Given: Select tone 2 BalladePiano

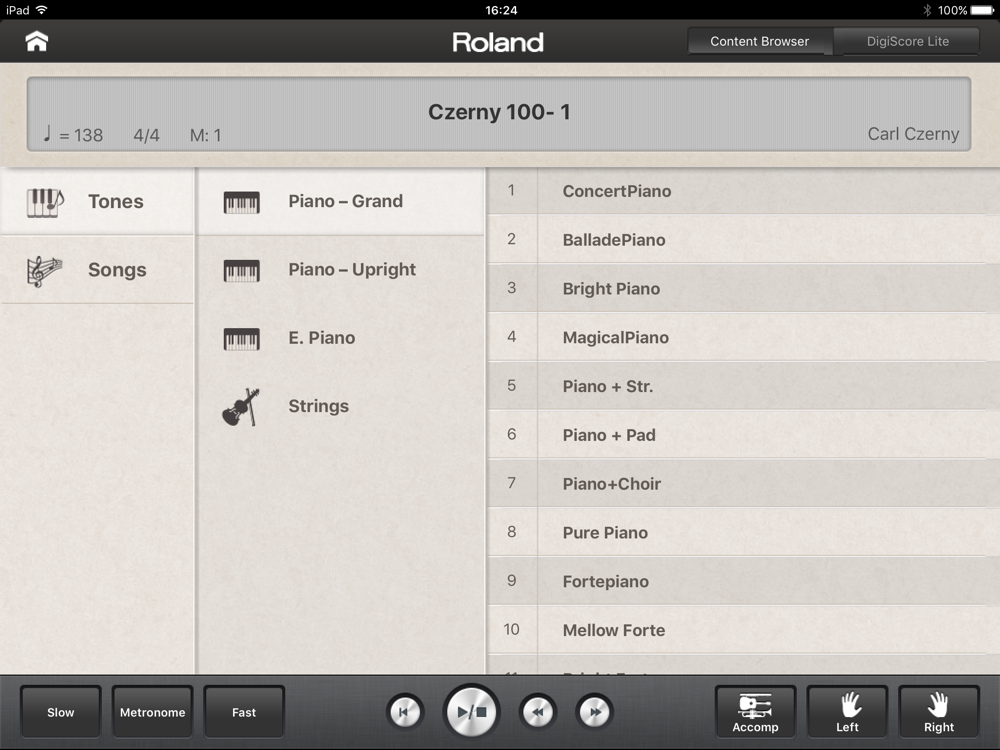Looking at the screenshot, I should (x=744, y=239).
